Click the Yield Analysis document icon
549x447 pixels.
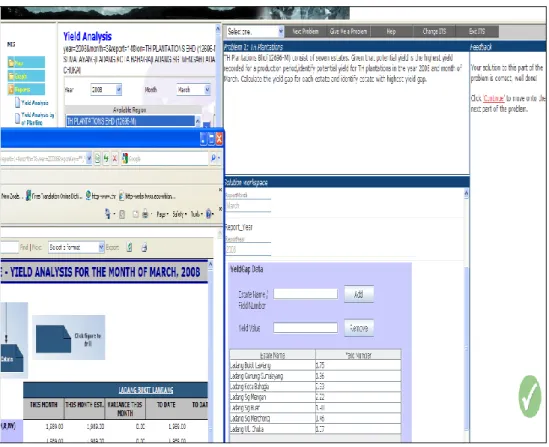(x=18, y=103)
